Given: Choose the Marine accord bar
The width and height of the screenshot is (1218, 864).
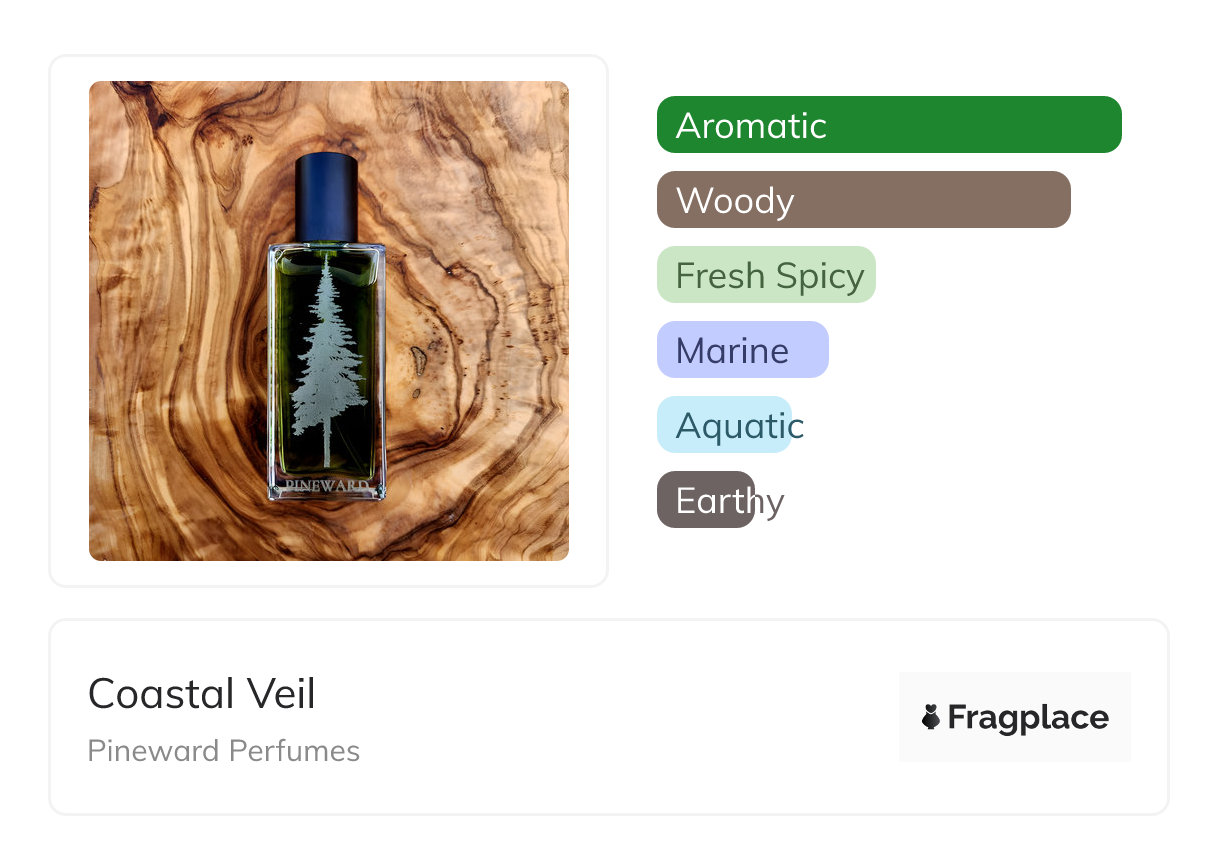Looking at the screenshot, I should 742,350.
